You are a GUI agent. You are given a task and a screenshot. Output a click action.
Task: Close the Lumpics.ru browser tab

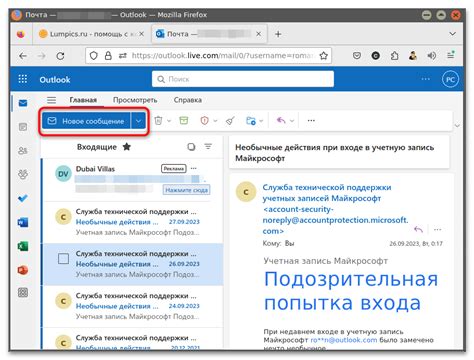click(x=141, y=34)
